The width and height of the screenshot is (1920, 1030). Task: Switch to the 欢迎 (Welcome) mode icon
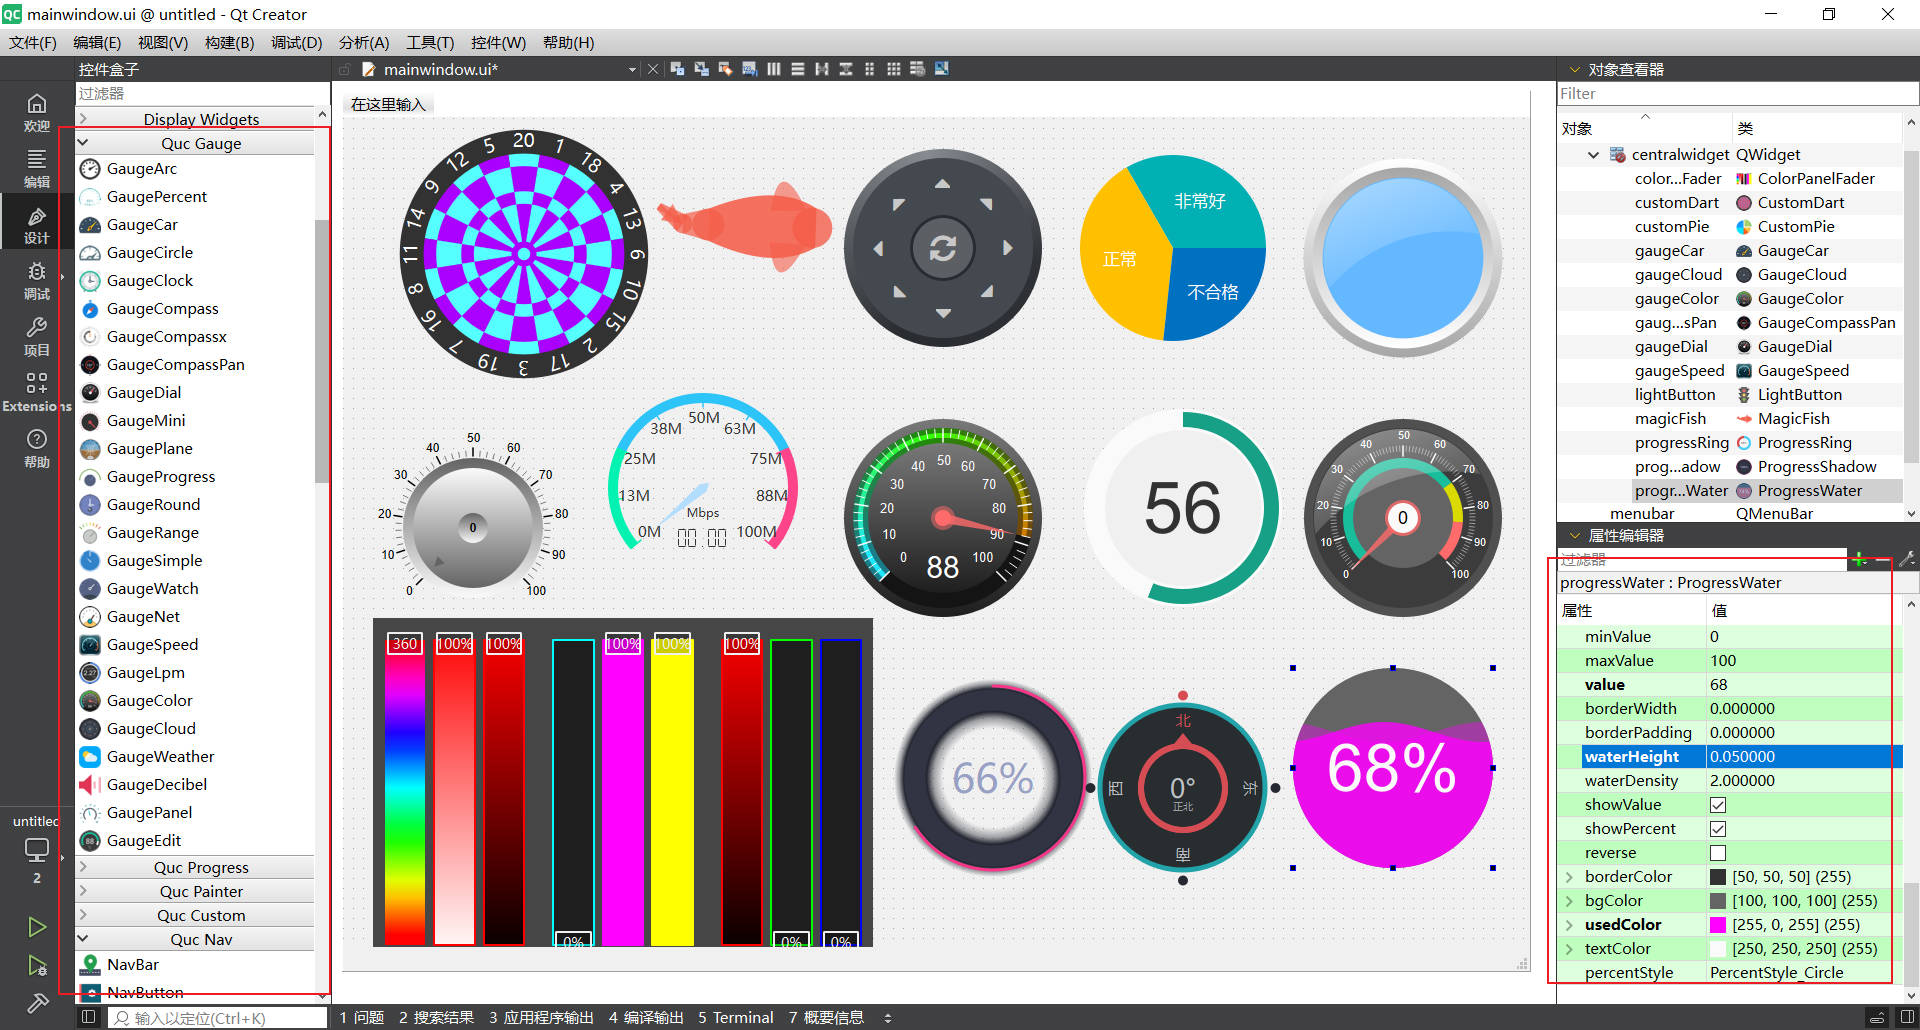tap(36, 110)
